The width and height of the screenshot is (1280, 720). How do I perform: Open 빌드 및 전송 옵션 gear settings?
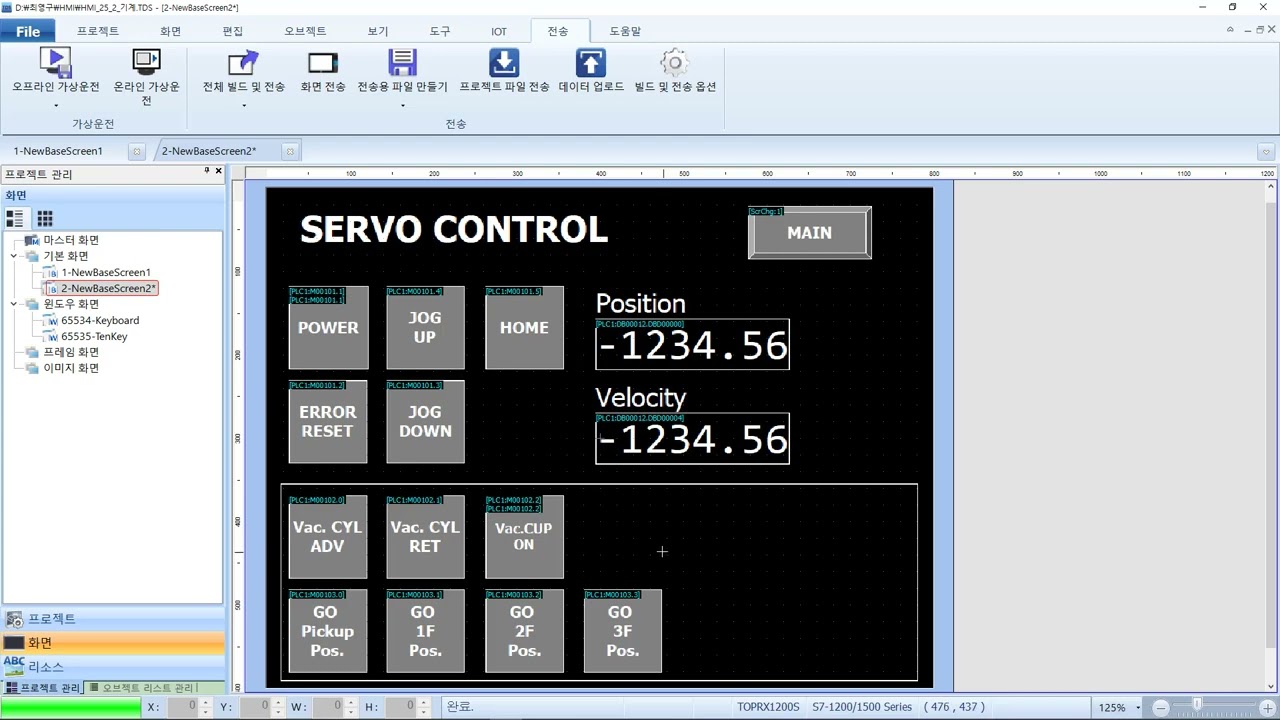(675, 64)
